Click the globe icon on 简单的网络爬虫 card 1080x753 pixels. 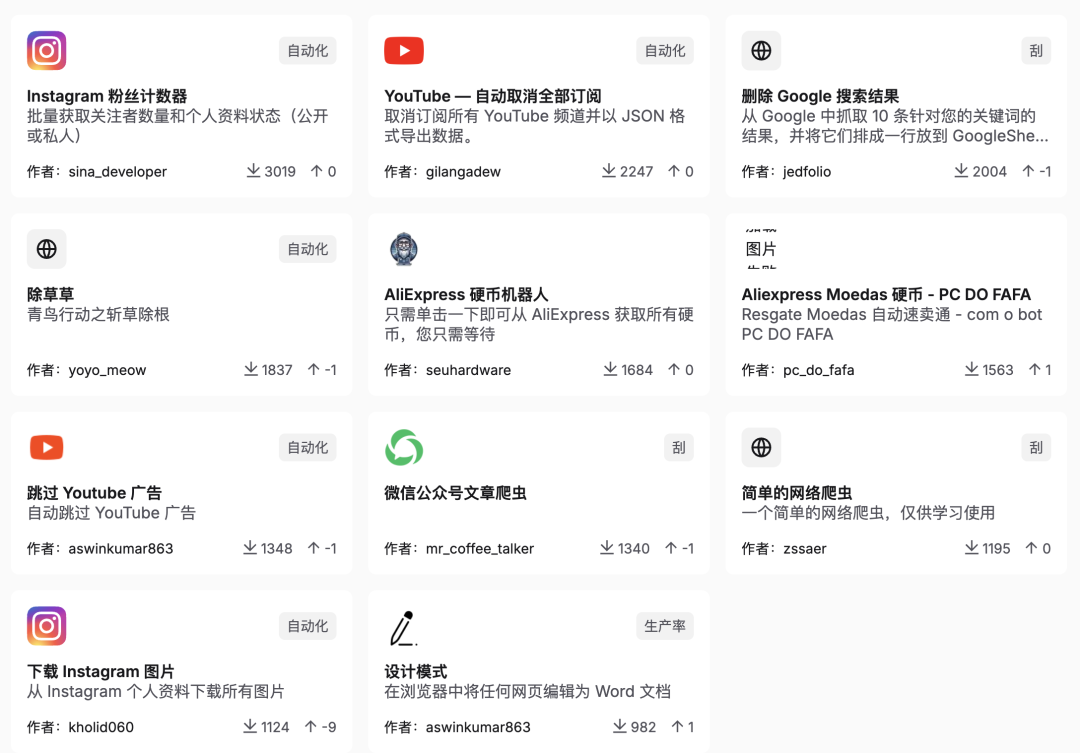tap(761, 448)
